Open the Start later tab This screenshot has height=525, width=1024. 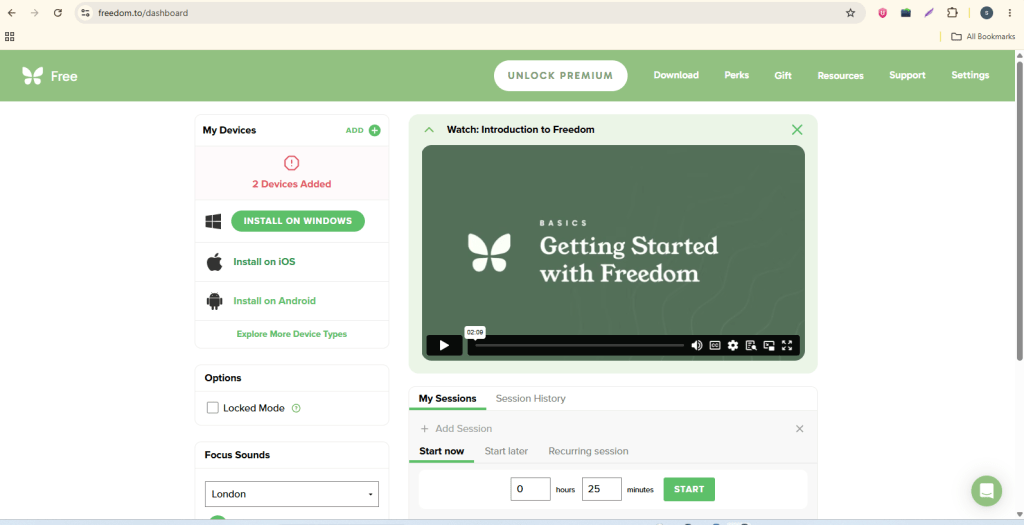[x=506, y=451]
